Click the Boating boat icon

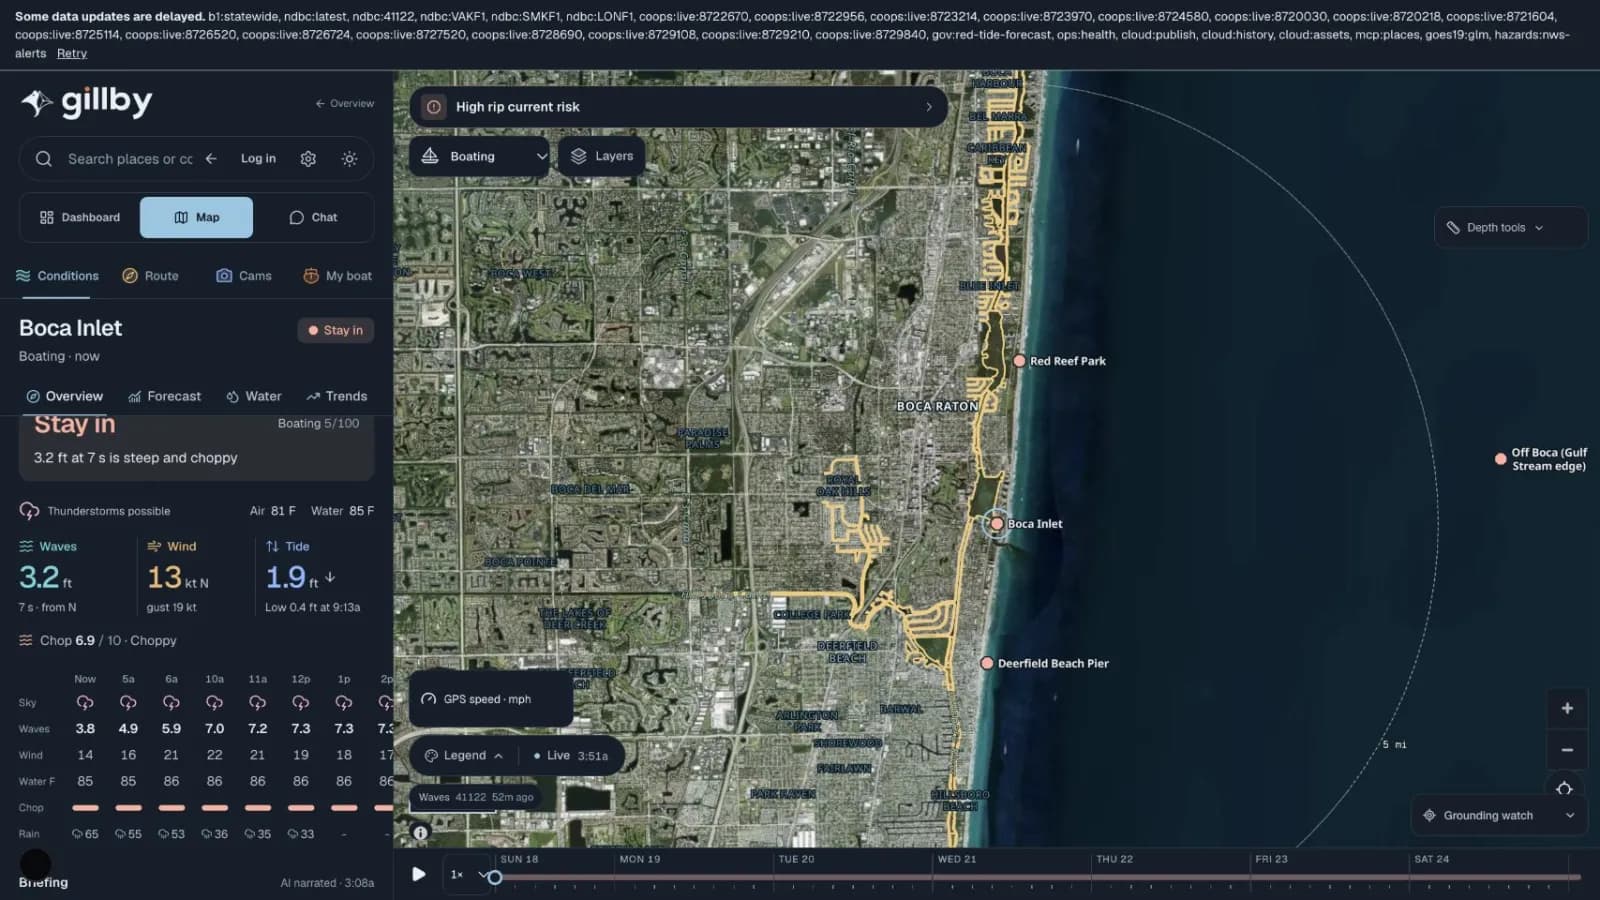coord(430,156)
